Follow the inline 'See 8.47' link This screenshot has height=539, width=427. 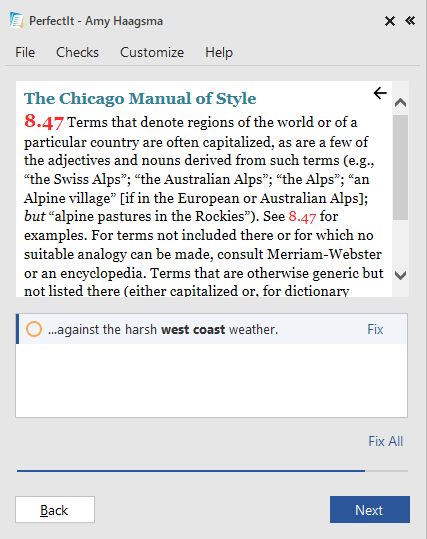[x=302, y=217]
